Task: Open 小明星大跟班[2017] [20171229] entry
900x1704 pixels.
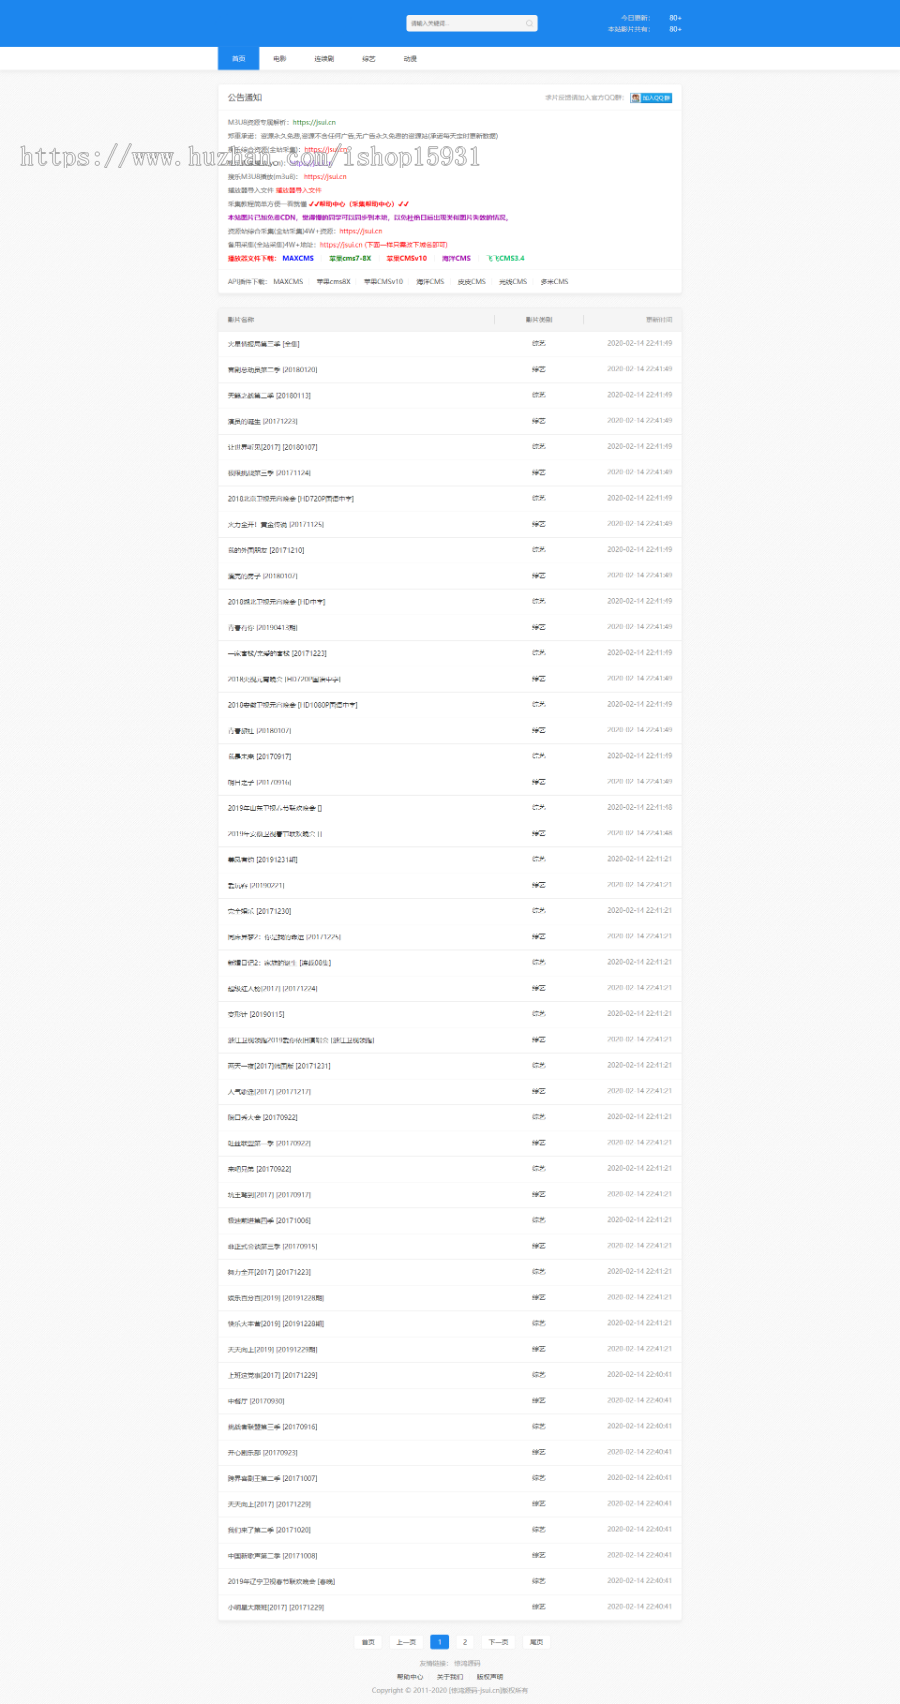Action: (x=276, y=1607)
